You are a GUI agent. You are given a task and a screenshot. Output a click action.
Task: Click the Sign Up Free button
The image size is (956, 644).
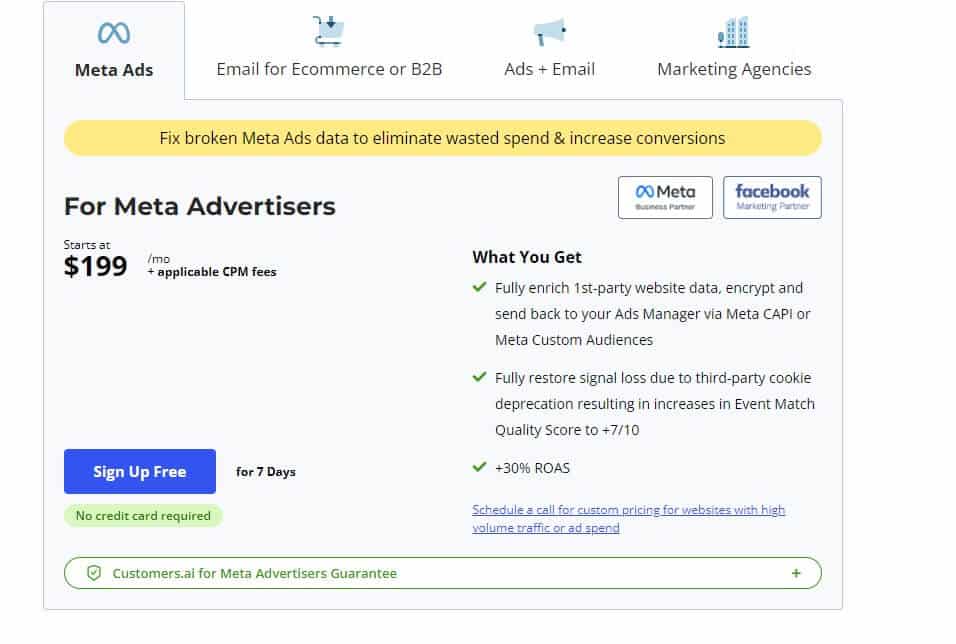pos(140,471)
